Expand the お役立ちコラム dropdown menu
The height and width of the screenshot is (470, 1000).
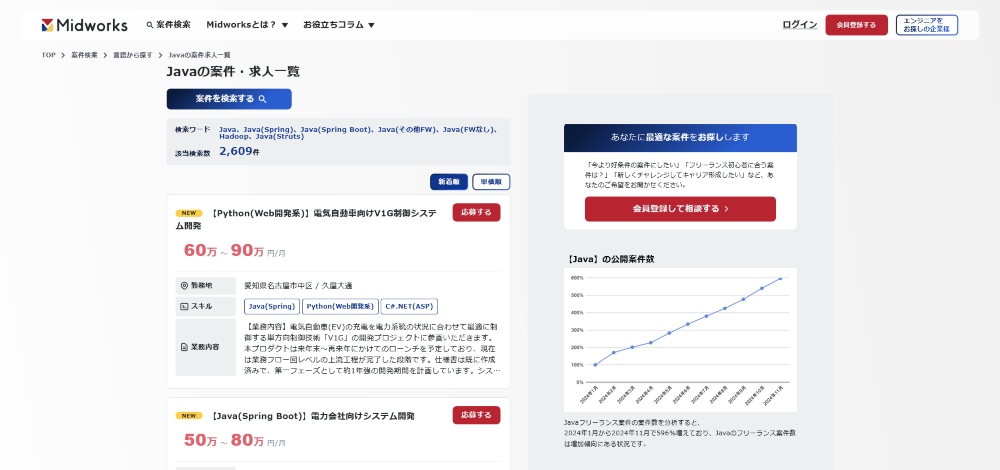point(339,25)
